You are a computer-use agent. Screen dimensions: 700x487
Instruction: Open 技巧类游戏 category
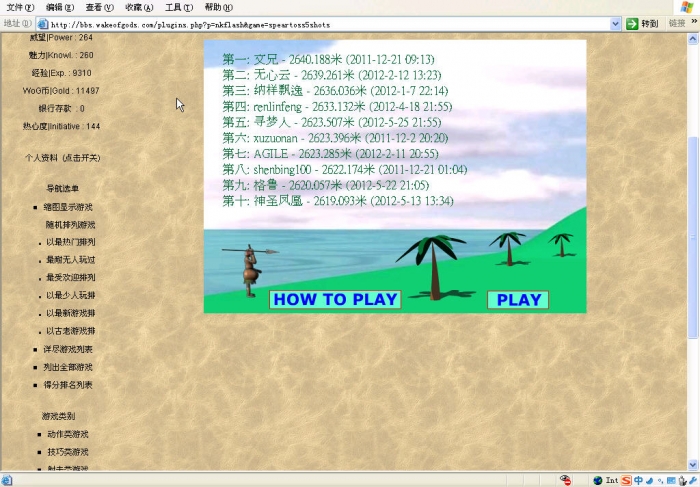[68, 452]
